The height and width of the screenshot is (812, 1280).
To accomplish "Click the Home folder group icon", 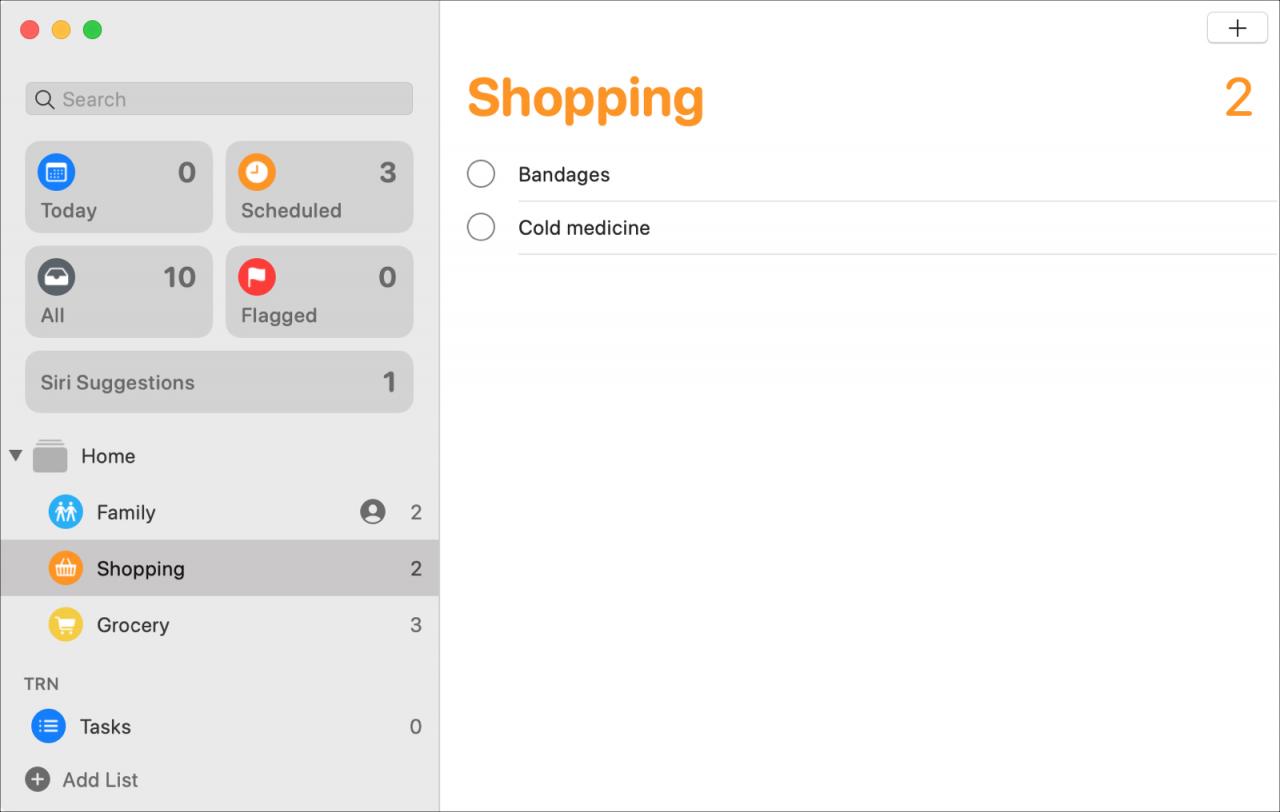I will [50, 456].
